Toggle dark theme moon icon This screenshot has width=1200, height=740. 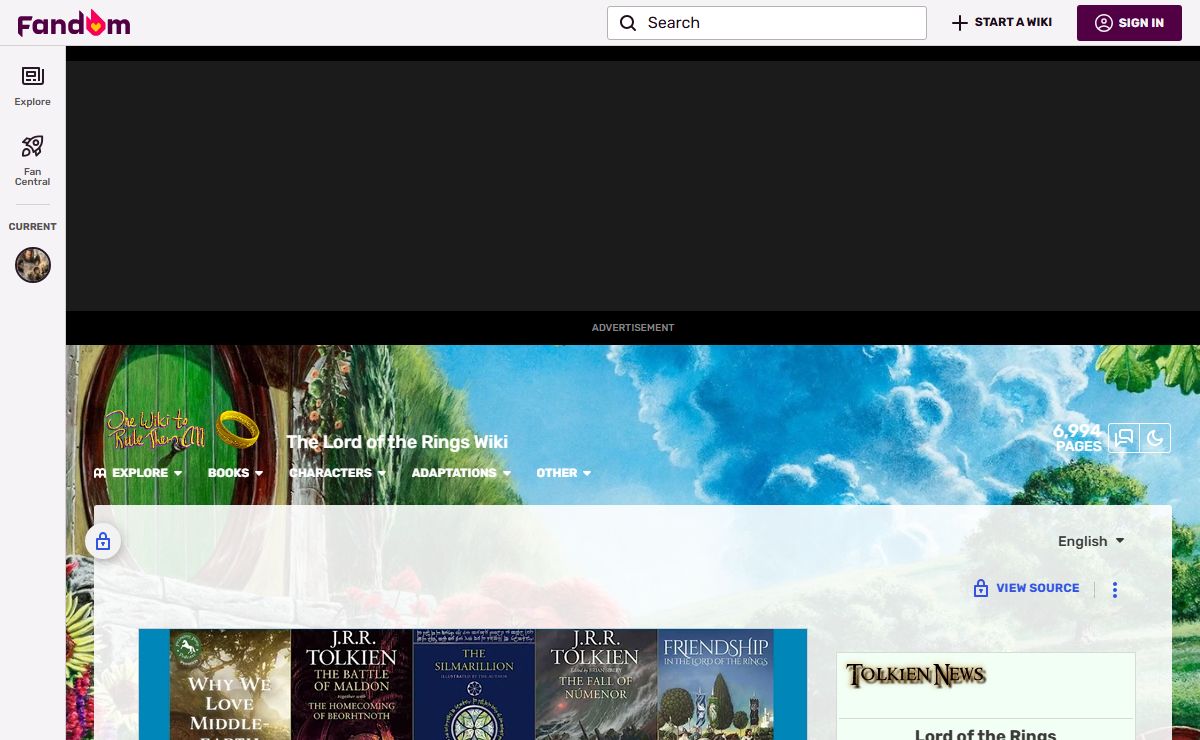pyautogui.click(x=1155, y=438)
